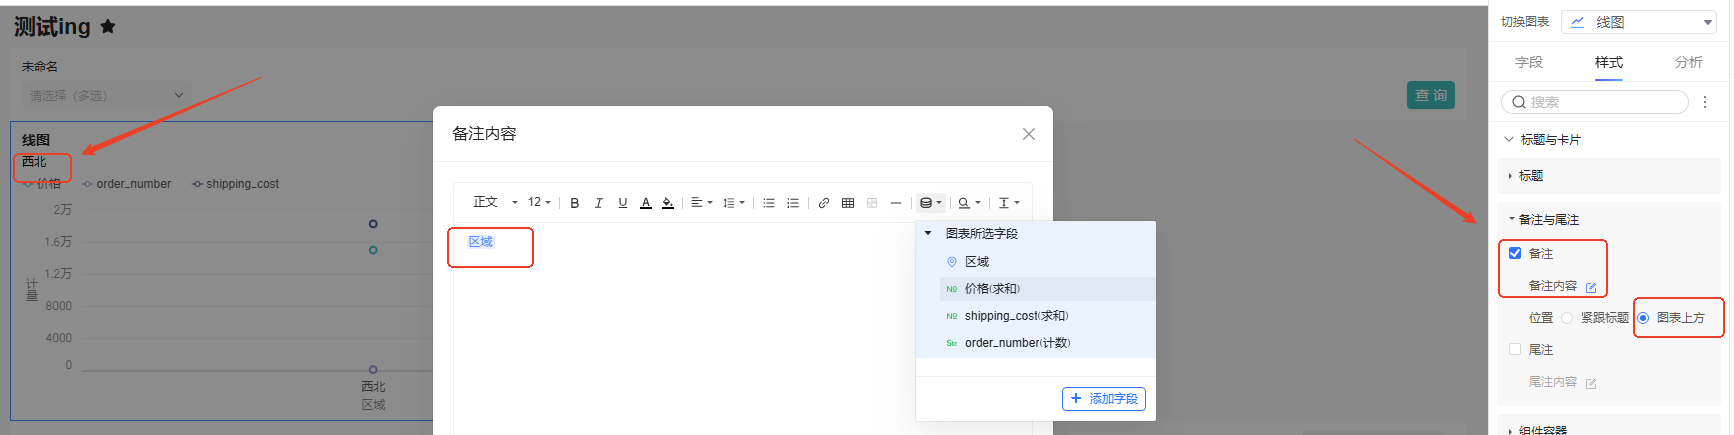The height and width of the screenshot is (435, 1734).
Task: Open the font size 12 dropdown
Action: tap(539, 203)
